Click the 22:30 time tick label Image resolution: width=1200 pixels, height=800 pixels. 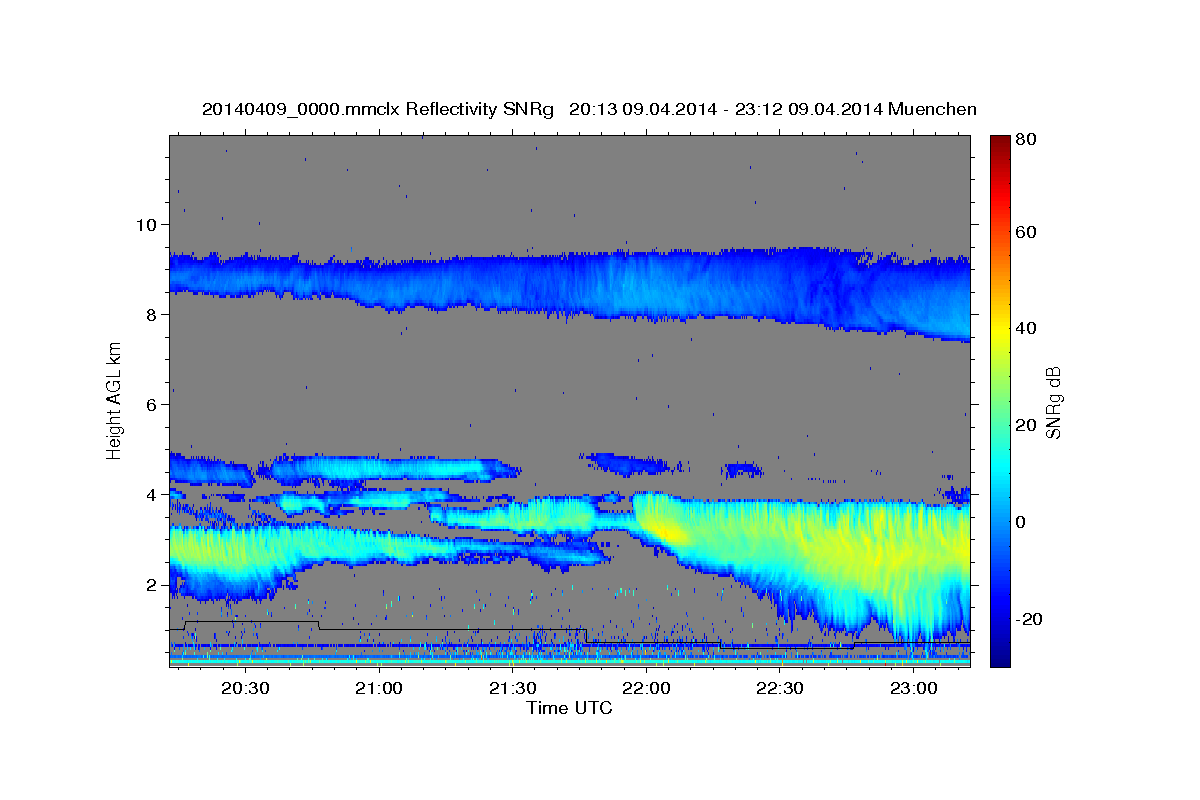click(x=780, y=689)
